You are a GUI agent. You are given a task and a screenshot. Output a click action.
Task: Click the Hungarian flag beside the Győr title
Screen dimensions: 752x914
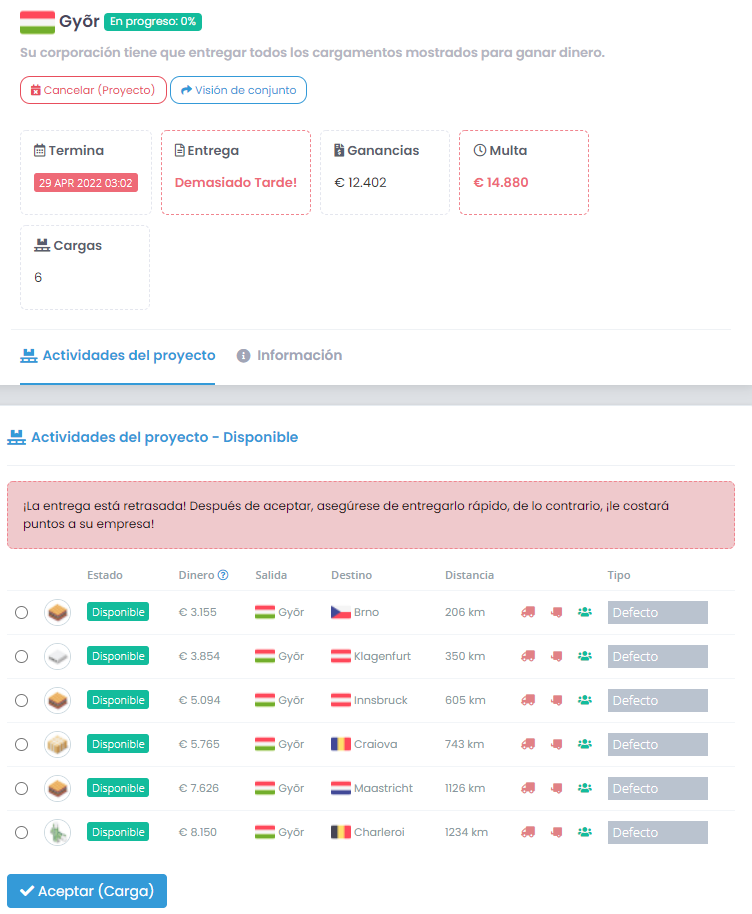37,22
